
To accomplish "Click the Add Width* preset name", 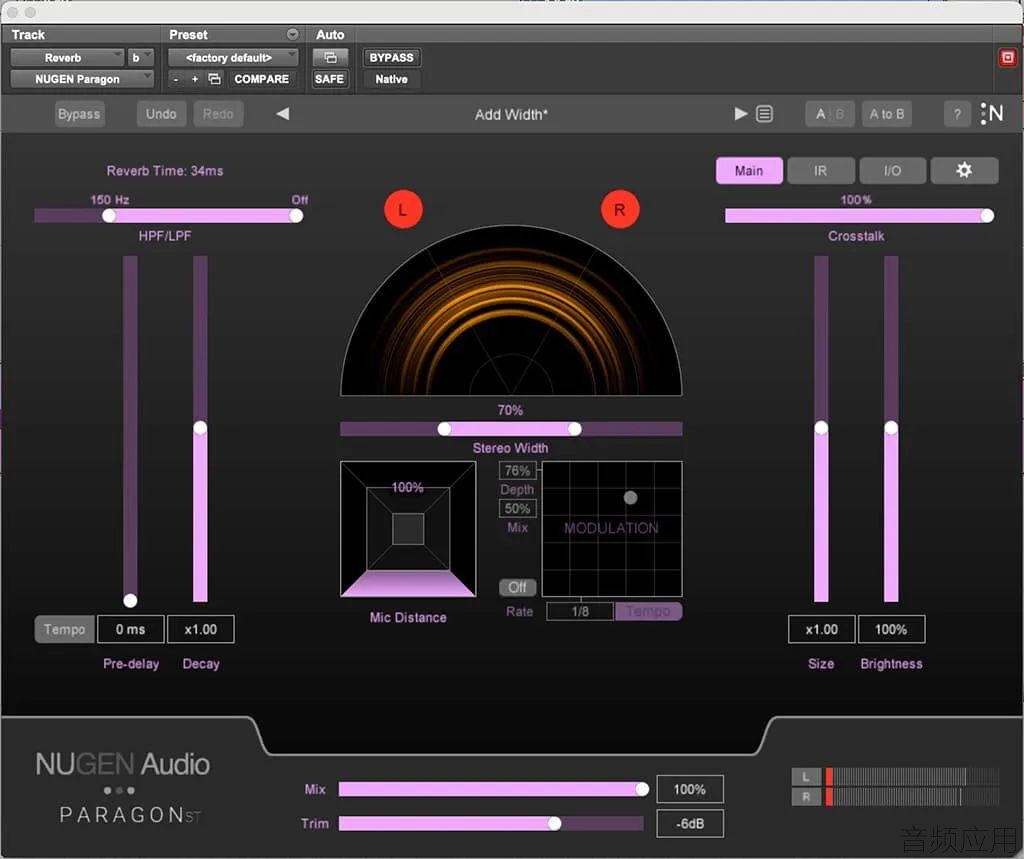I will point(511,114).
